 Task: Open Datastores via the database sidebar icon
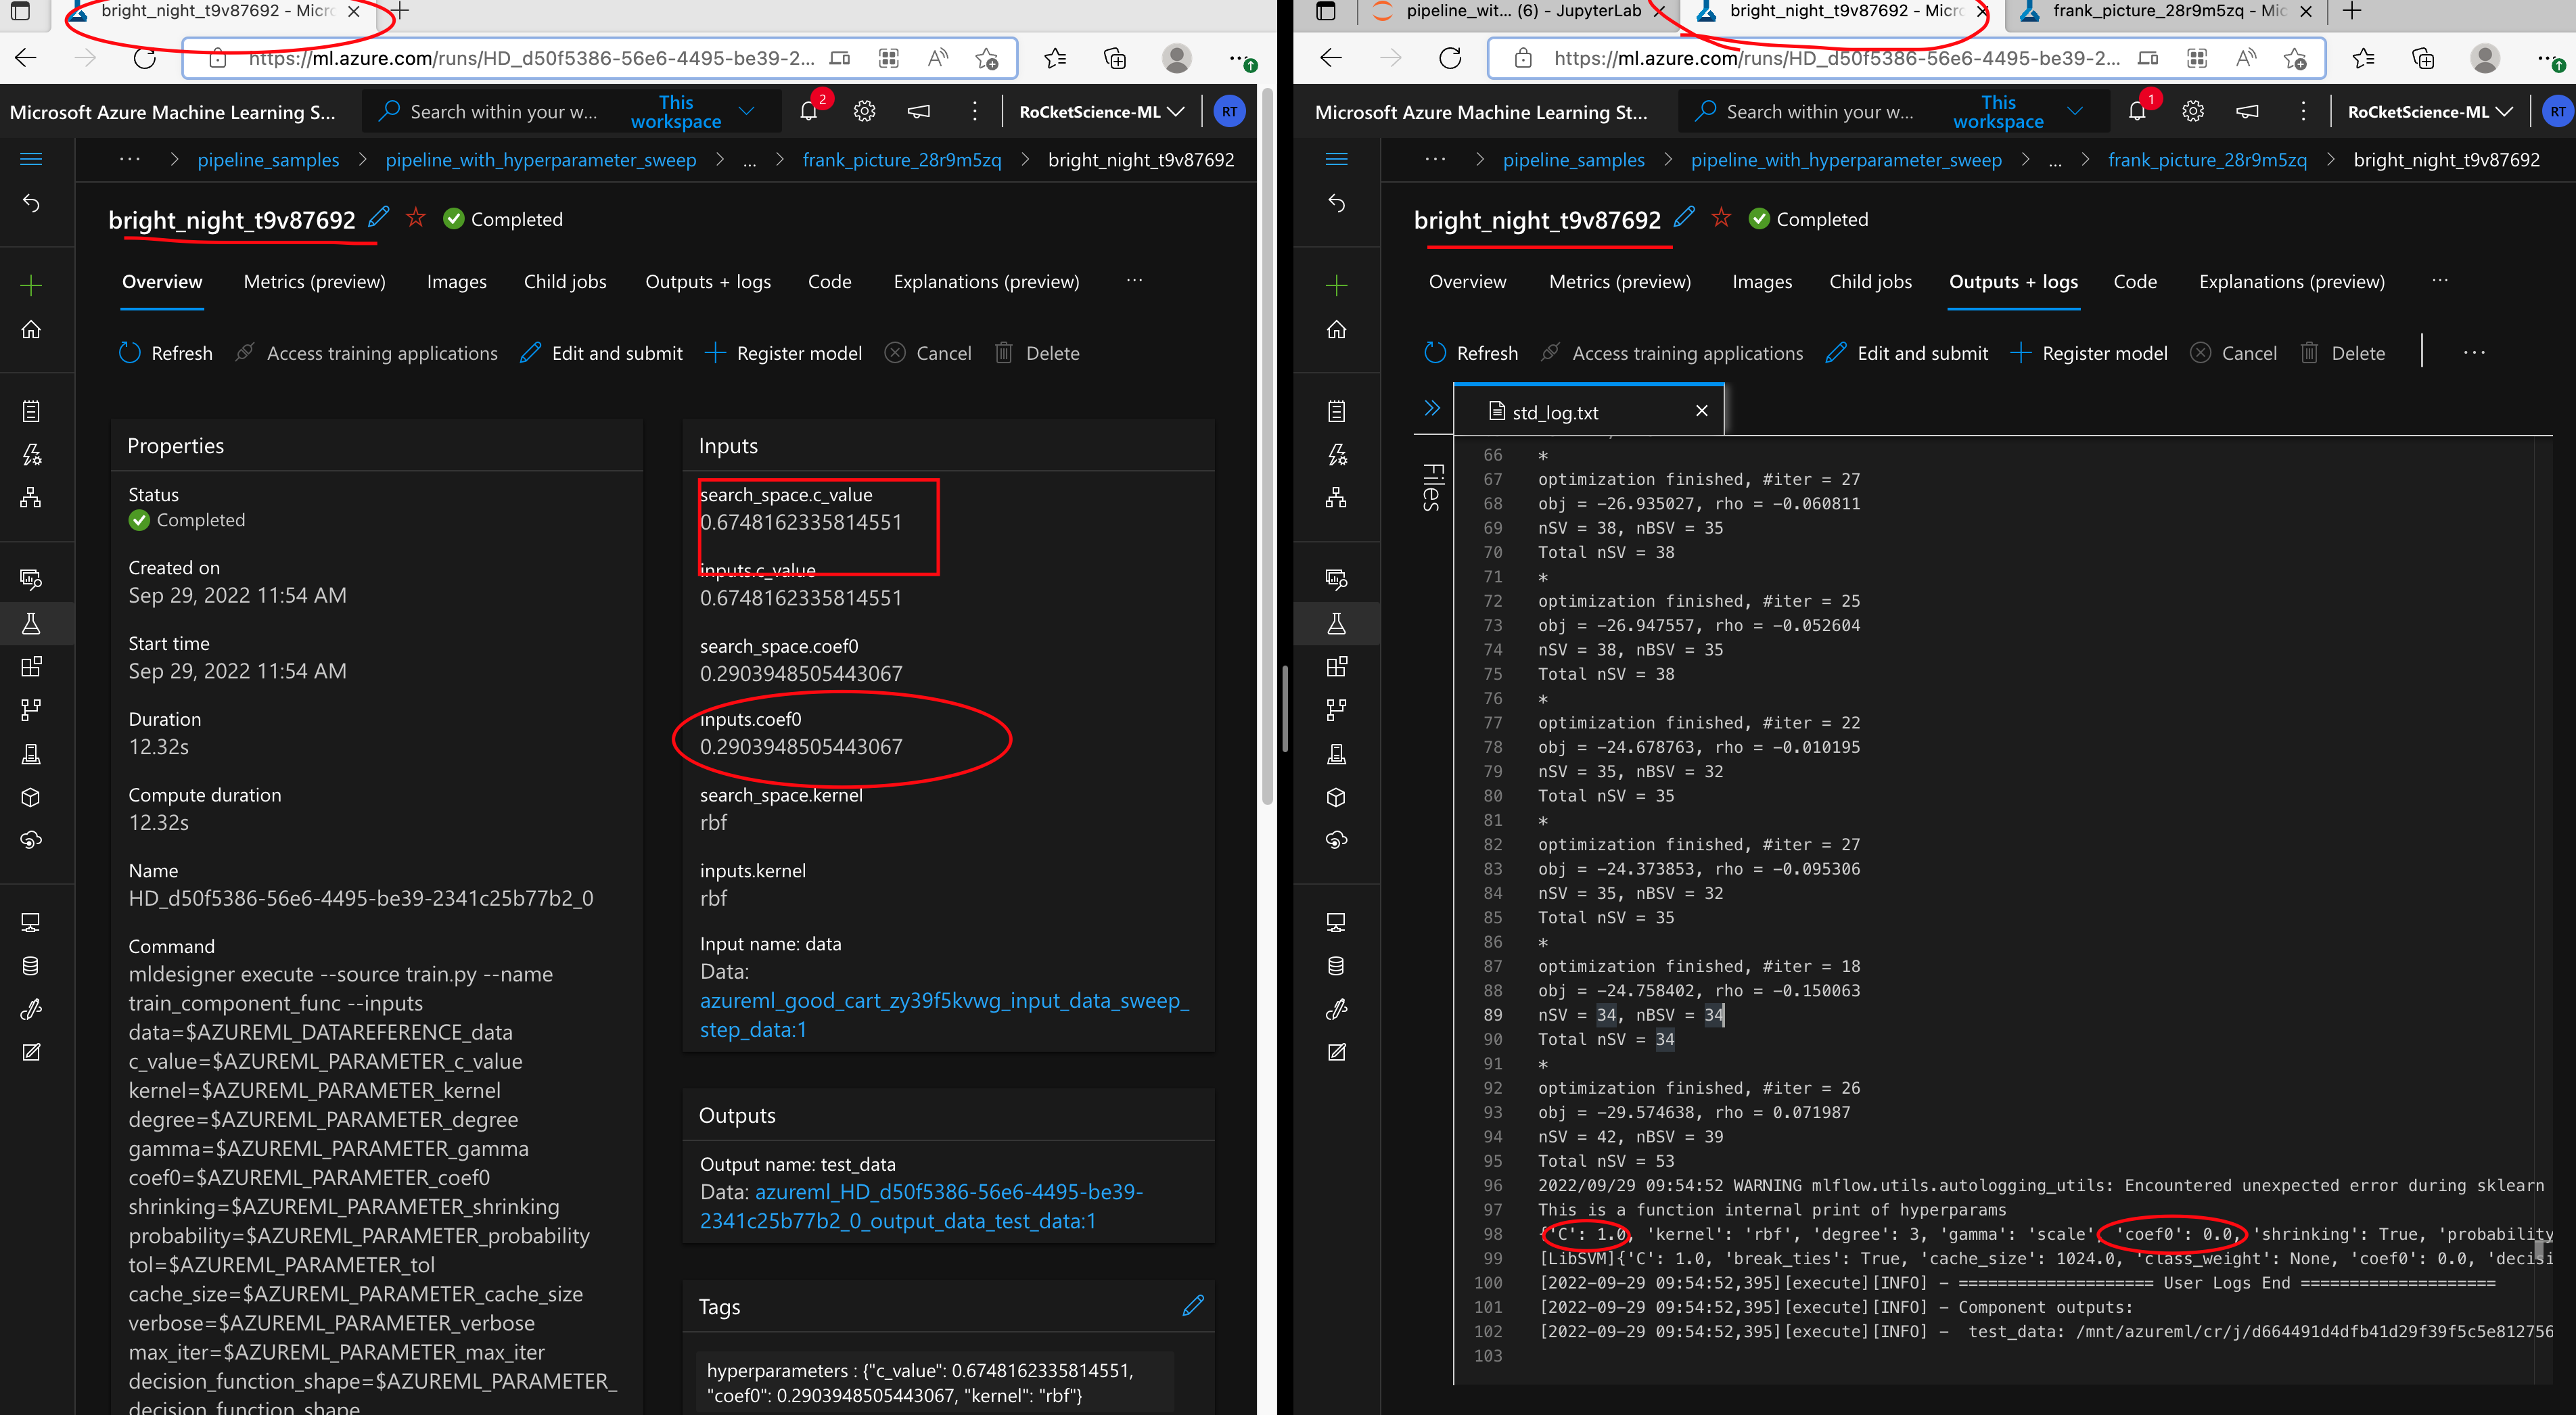pos(31,965)
